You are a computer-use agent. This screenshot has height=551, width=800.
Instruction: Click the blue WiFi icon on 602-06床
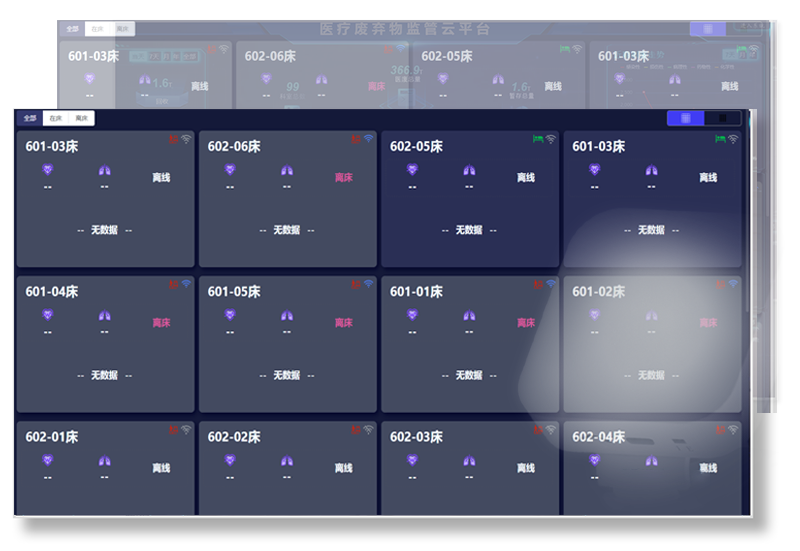pyautogui.click(x=368, y=139)
